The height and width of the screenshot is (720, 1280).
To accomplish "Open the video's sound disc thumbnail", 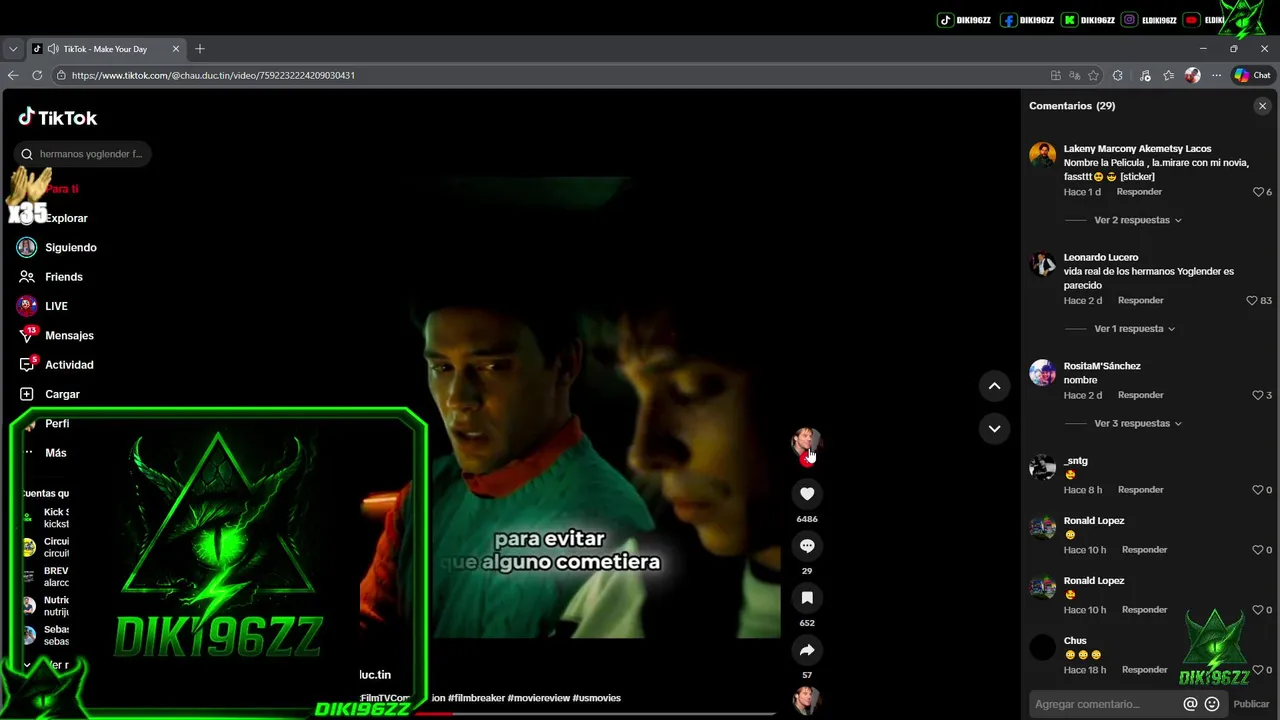I will [806, 701].
